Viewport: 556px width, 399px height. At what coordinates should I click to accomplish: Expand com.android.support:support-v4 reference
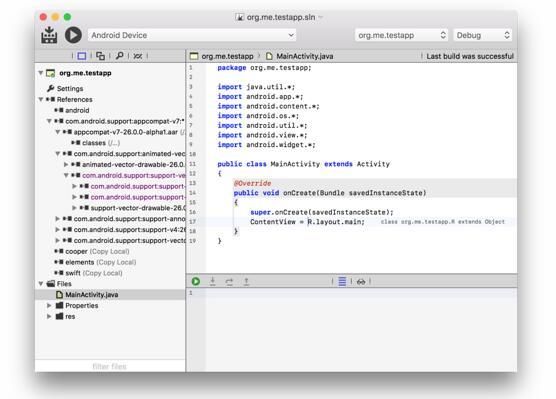tap(57, 229)
